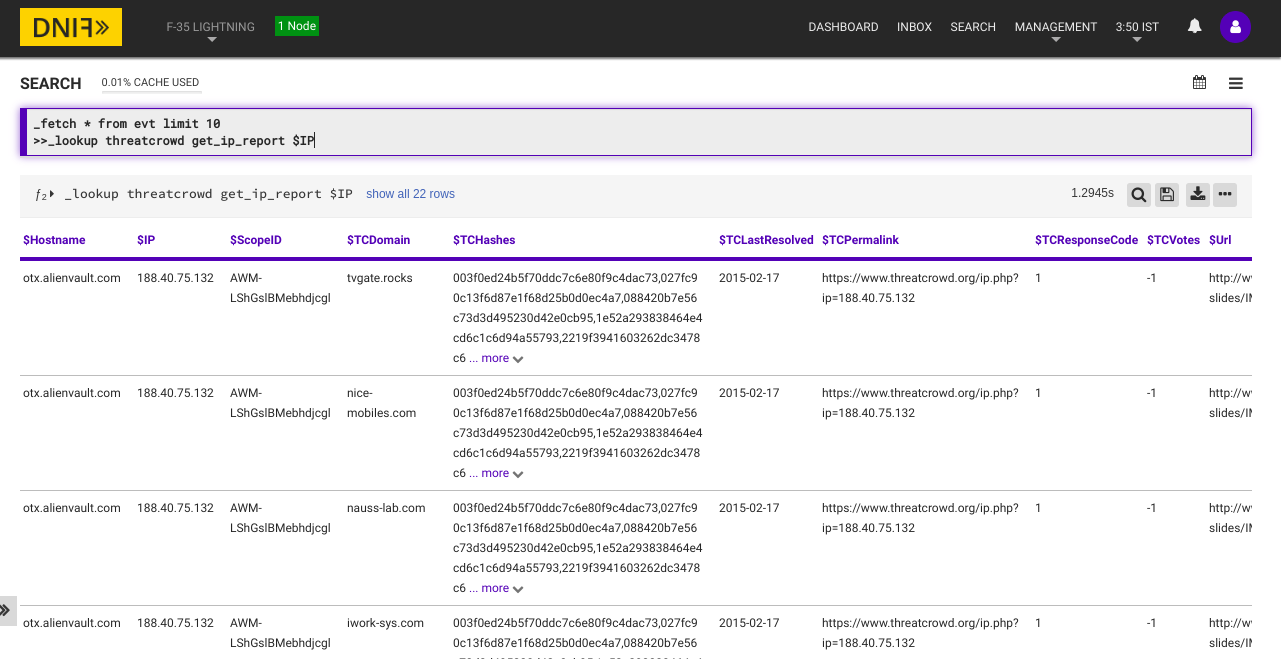Click the 1 Node status badge
The width and height of the screenshot is (1281, 659).
[297, 26]
